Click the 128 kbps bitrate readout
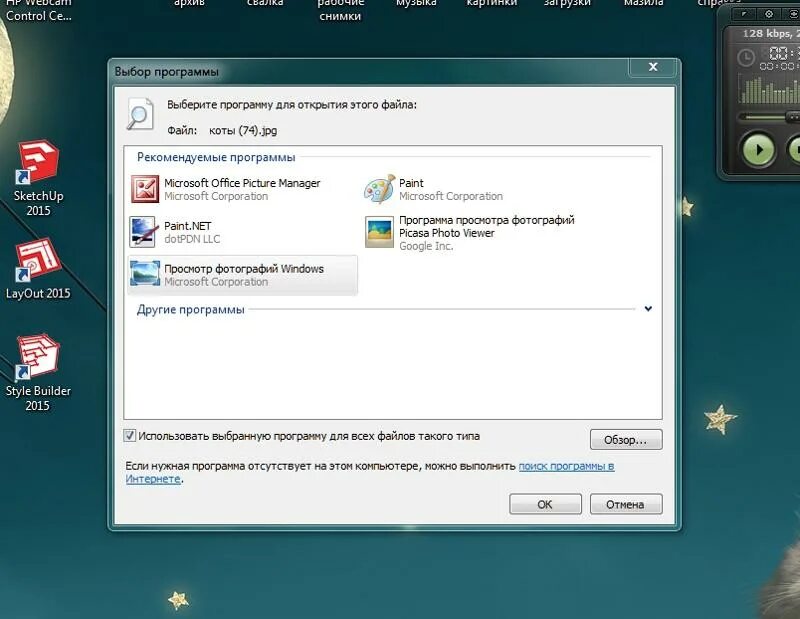Image resolution: width=800 pixels, height=619 pixels. click(769, 33)
